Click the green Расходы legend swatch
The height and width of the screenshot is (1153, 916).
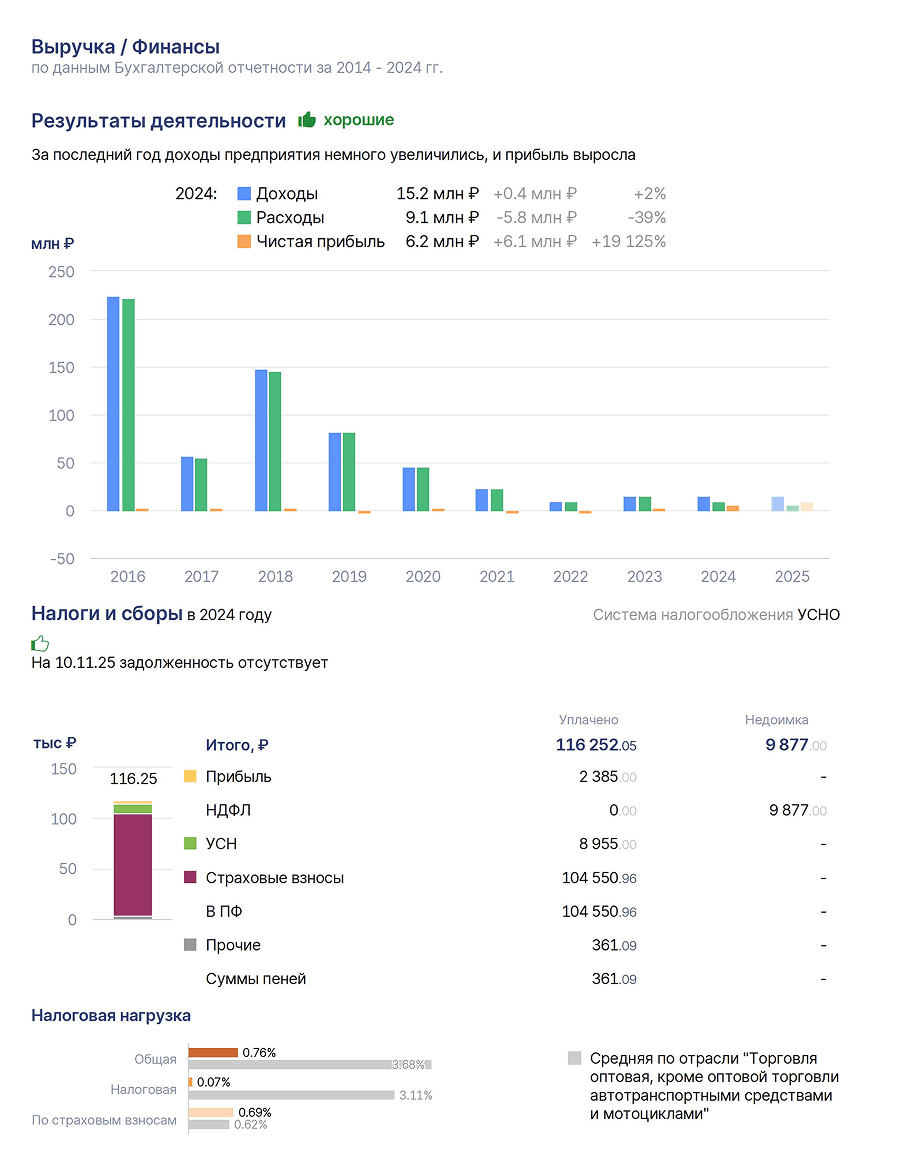pyautogui.click(x=244, y=218)
